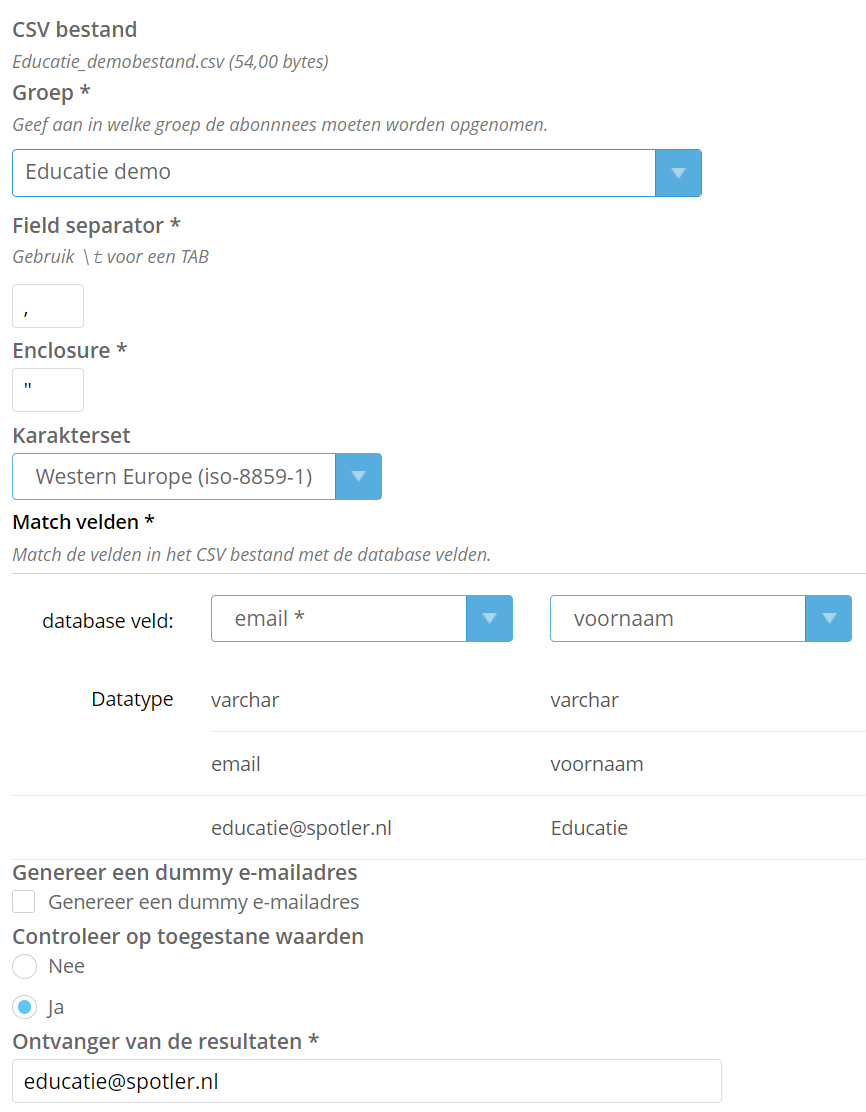Click the email database field arrow
The image size is (866, 1112).
click(x=489, y=618)
